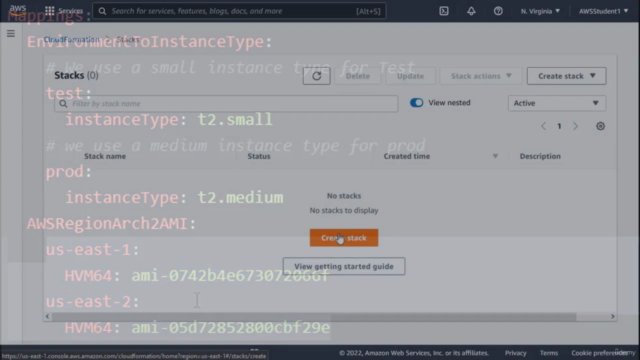The image size is (640, 360).
Task: Open the Privacy footer link
Action: point(516,353)
